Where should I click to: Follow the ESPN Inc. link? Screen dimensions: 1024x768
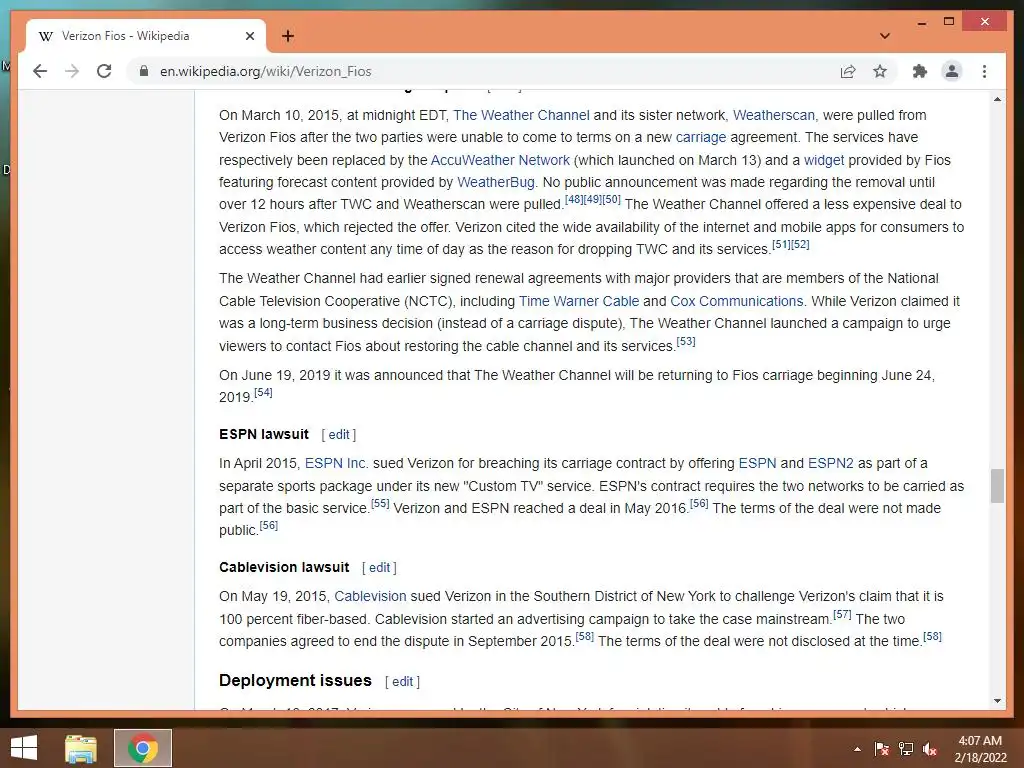pyautogui.click(x=336, y=463)
